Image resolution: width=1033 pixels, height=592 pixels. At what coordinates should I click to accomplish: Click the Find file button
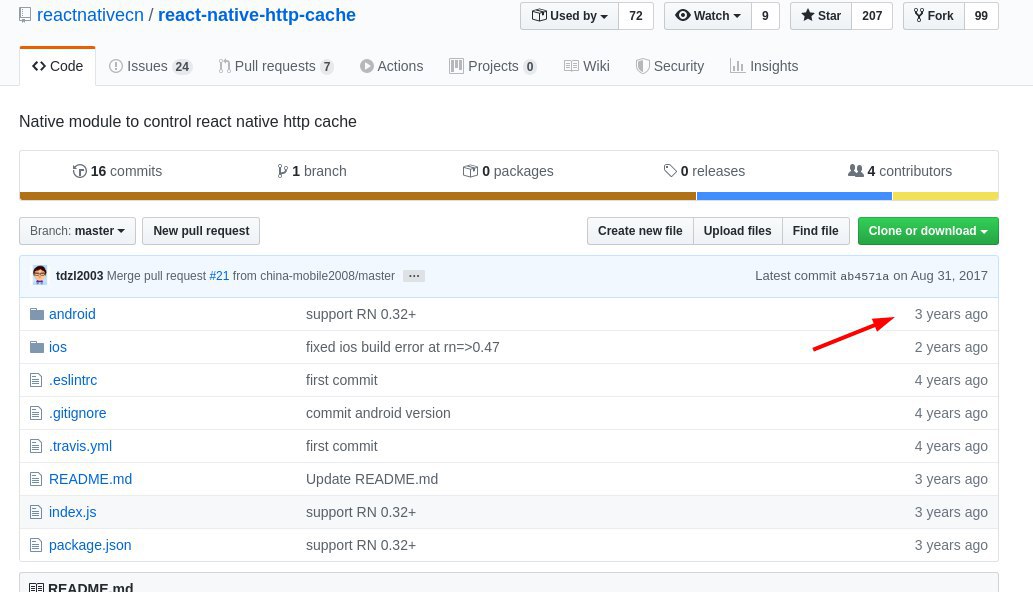coord(816,231)
